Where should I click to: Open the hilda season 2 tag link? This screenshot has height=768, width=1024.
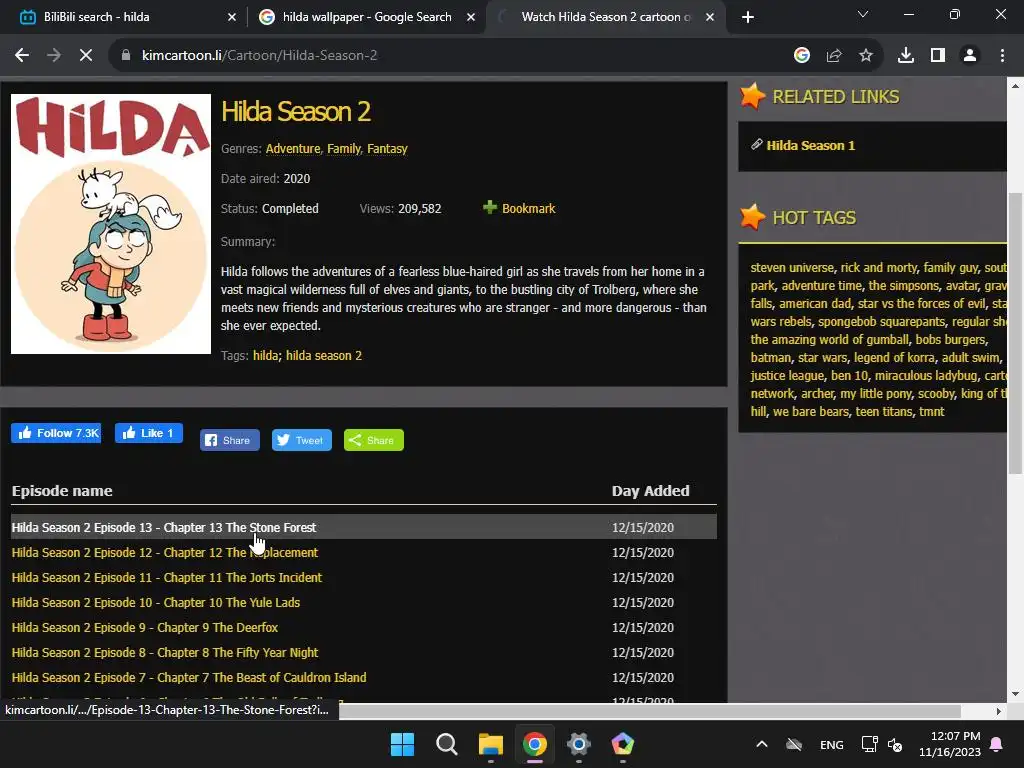pyautogui.click(x=324, y=356)
